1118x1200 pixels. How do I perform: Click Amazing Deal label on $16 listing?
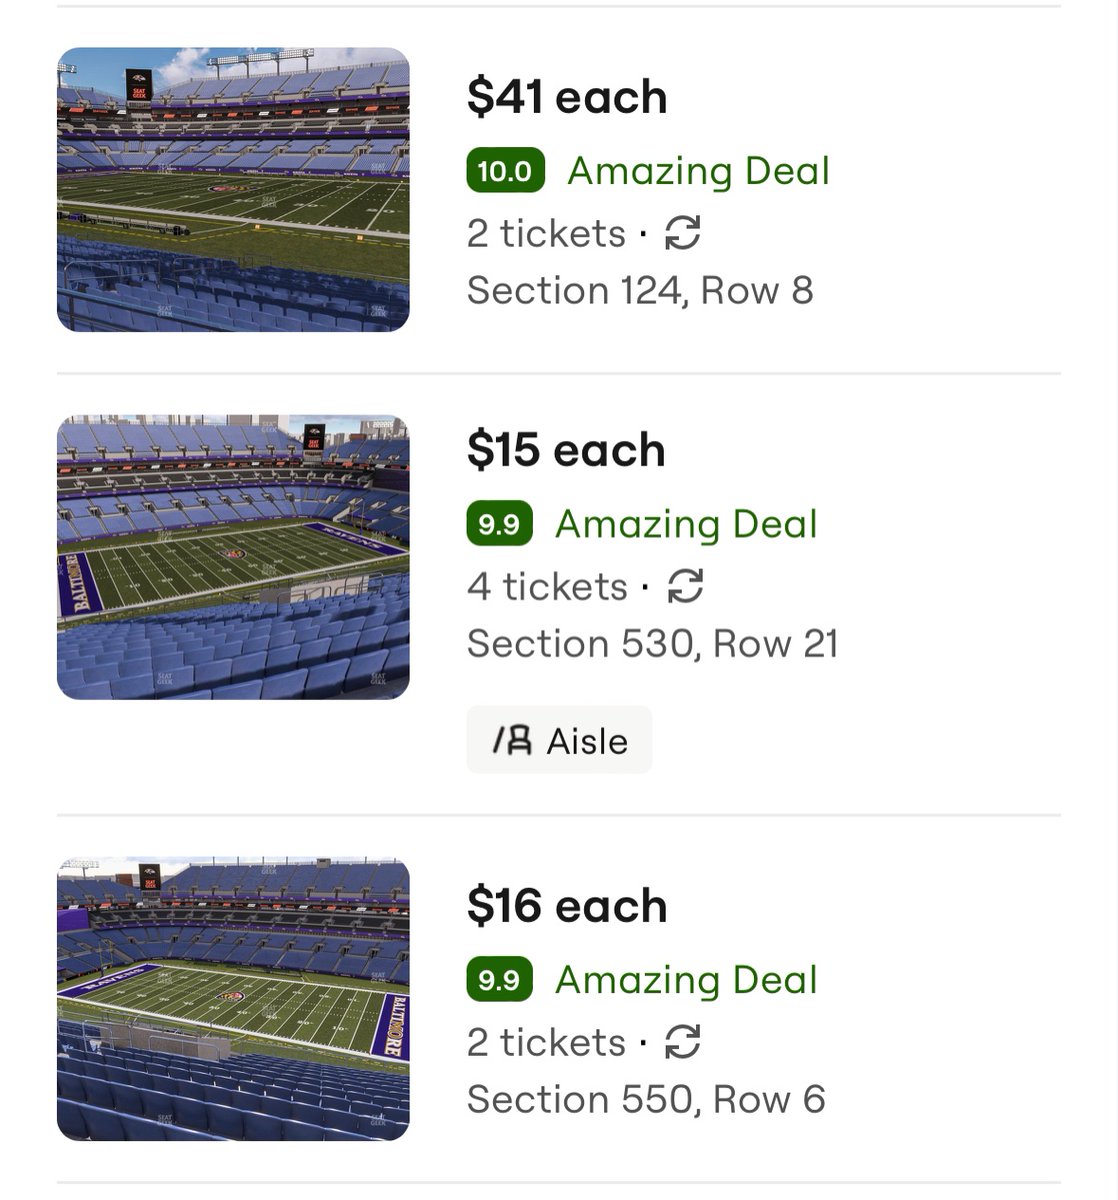[x=686, y=980]
